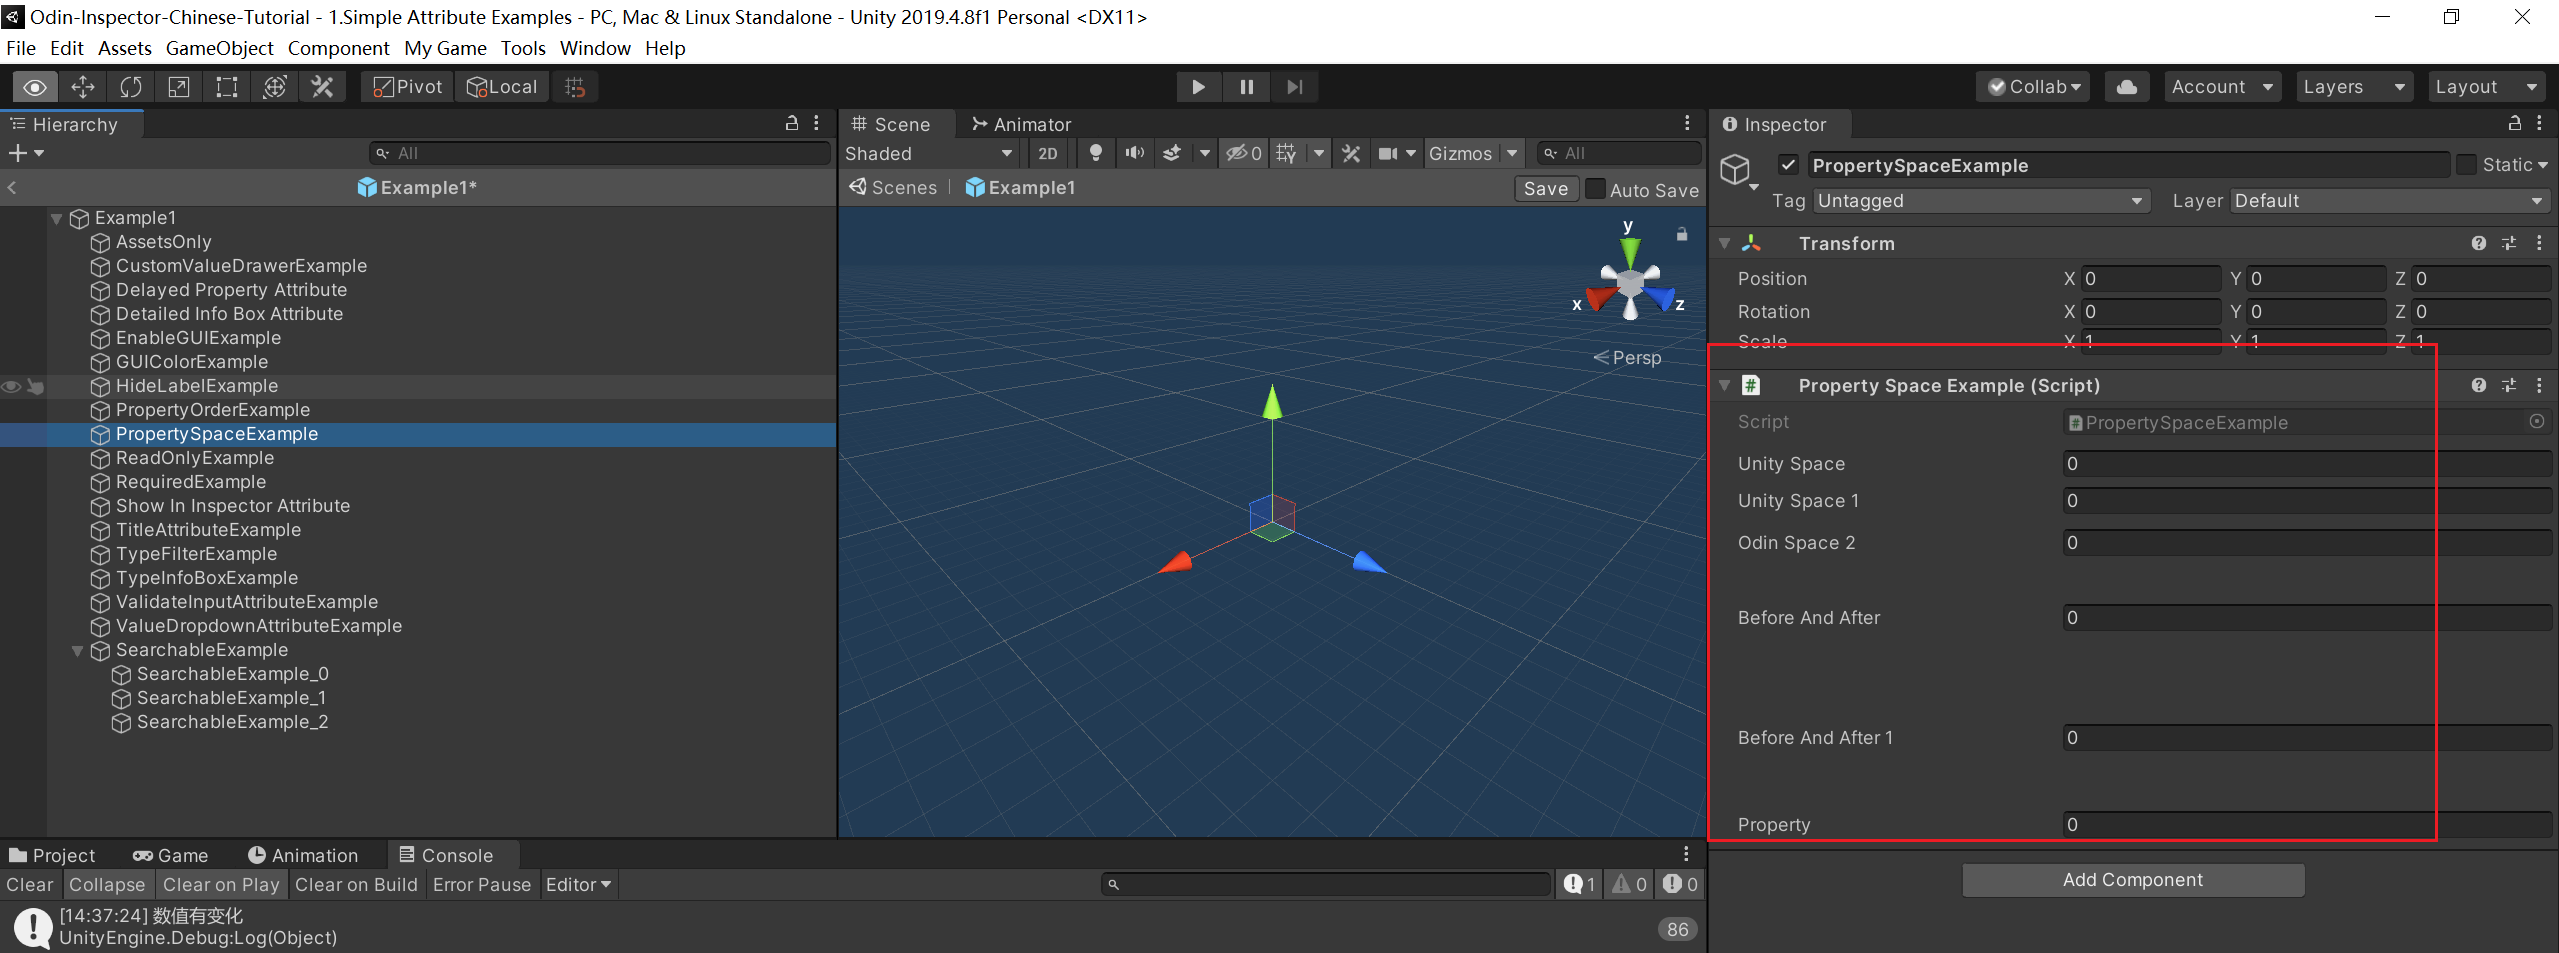Viewport: 2559px width, 953px height.
Task: Select the Rotate tool
Action: (131, 87)
